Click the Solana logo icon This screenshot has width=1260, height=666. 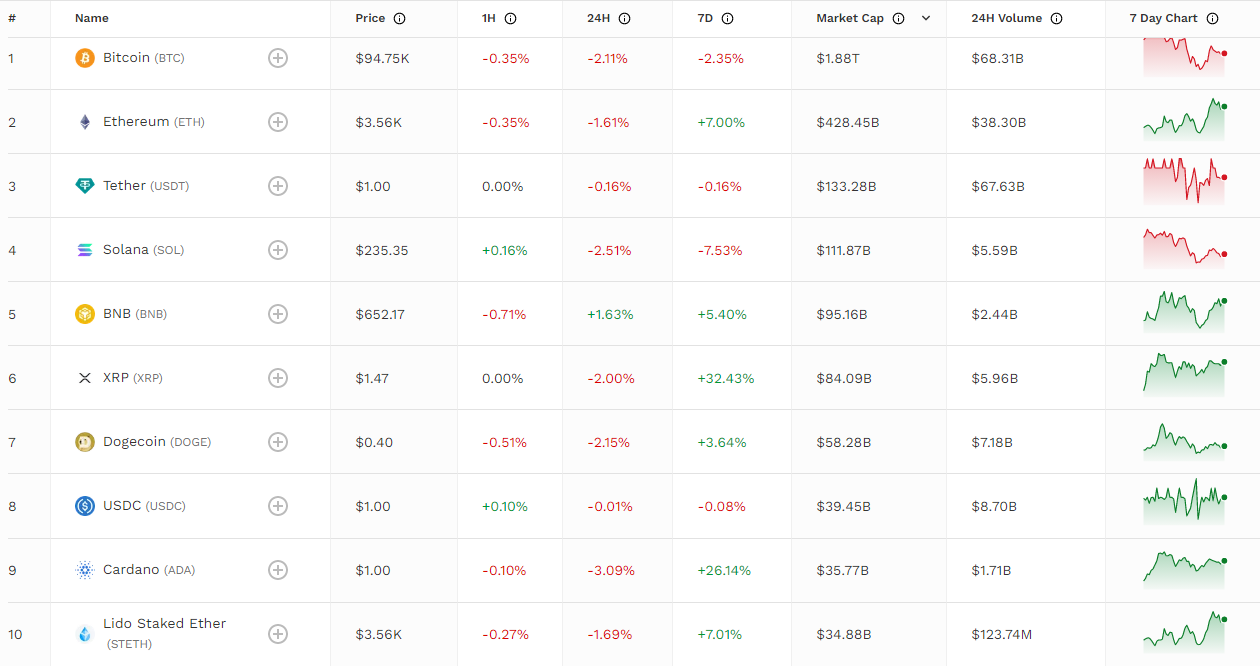(x=85, y=250)
